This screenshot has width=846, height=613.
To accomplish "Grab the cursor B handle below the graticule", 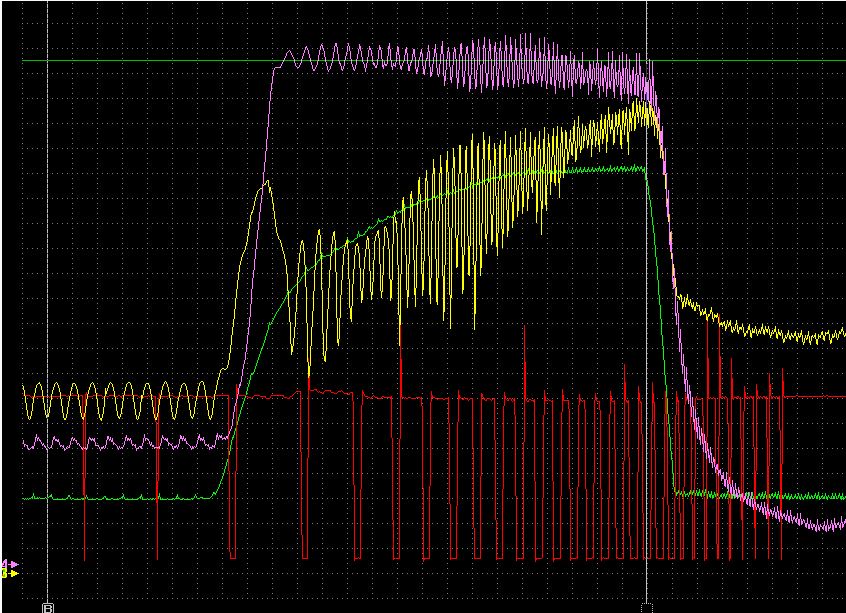I will [47, 609].
